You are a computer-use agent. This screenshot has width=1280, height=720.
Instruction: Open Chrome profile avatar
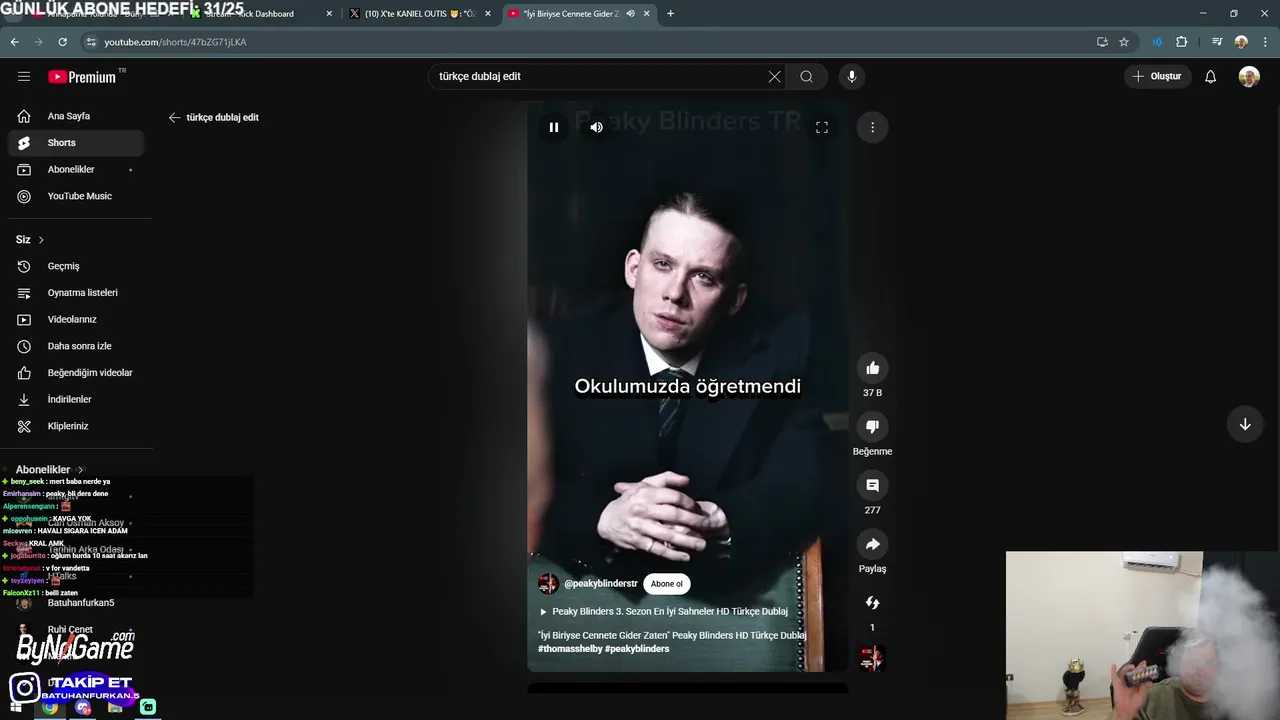[x=1241, y=42]
